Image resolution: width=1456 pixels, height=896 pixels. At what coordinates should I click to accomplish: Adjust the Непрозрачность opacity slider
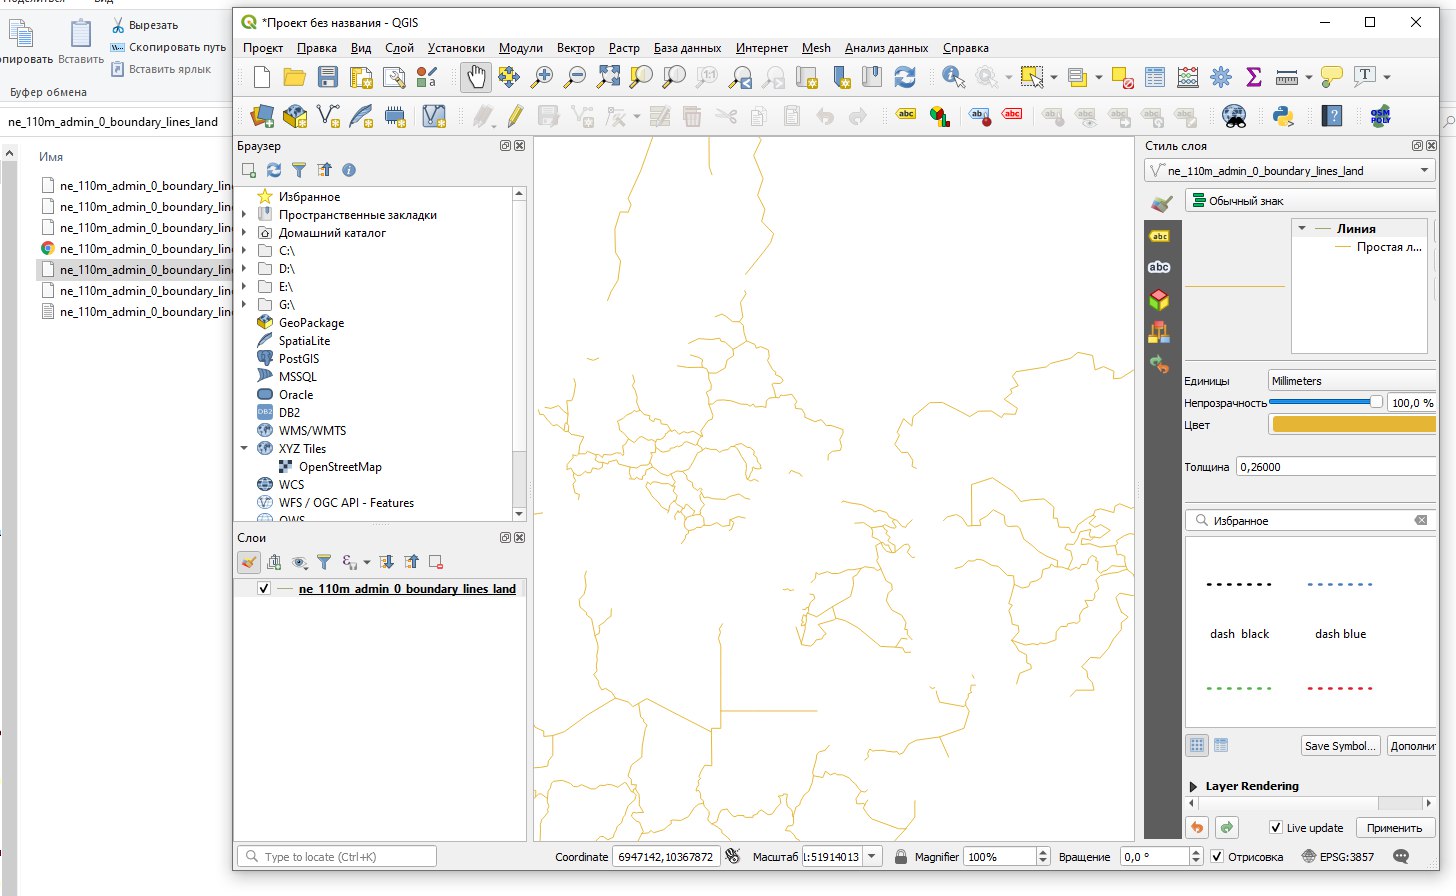(x=1326, y=402)
